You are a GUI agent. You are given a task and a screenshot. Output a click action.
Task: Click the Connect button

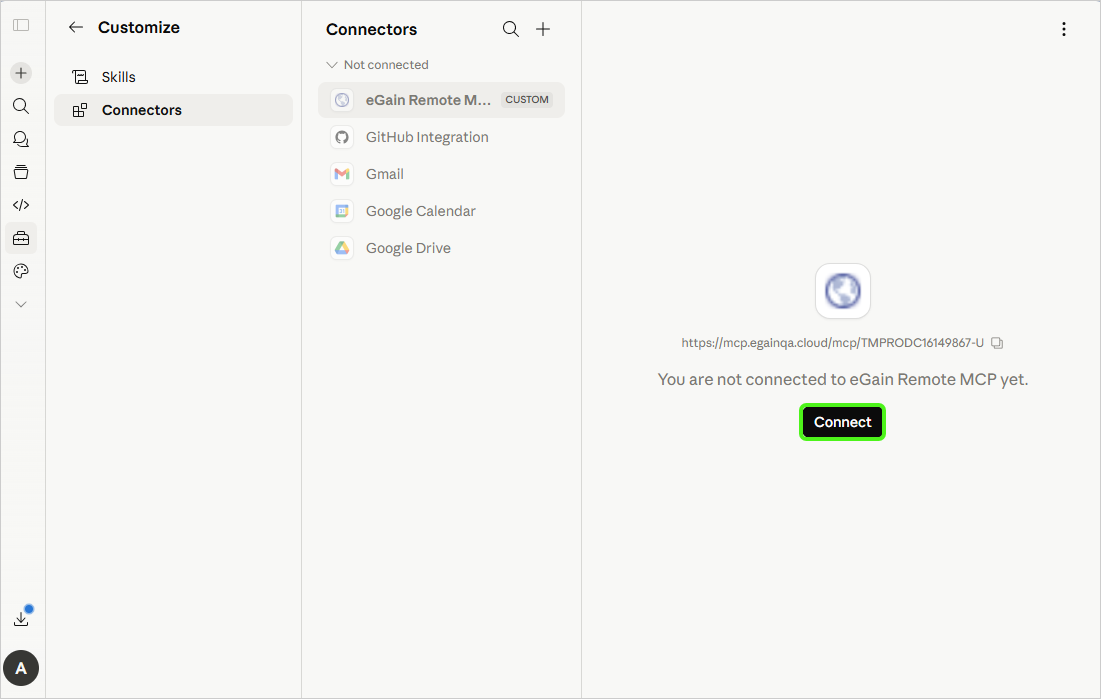843,422
